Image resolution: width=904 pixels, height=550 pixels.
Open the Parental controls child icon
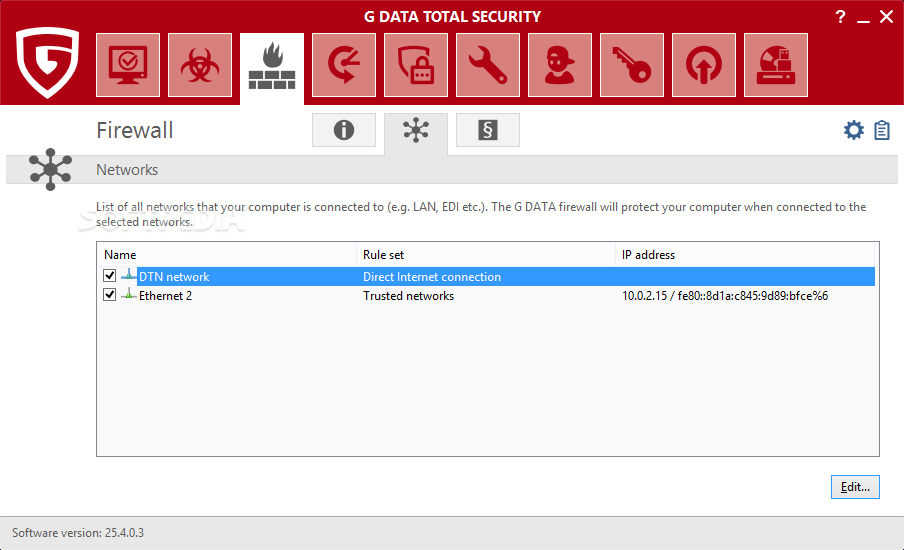[560, 65]
